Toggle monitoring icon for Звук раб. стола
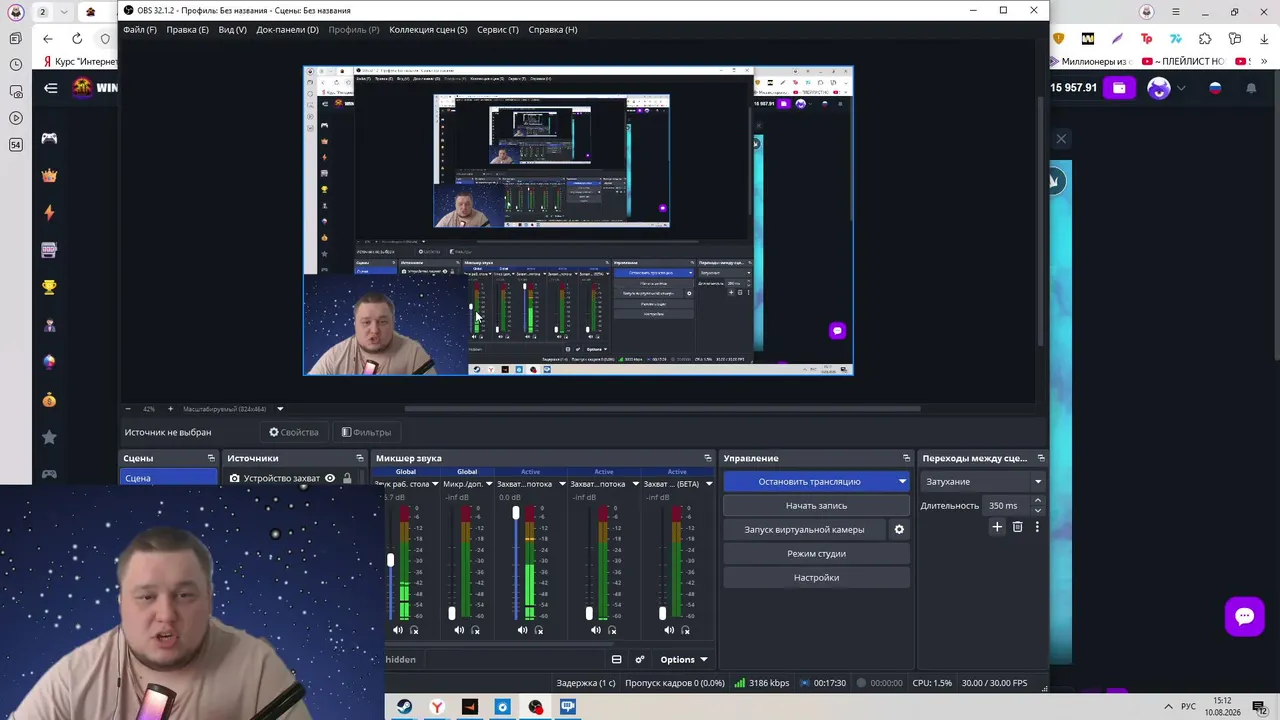 [x=415, y=630]
